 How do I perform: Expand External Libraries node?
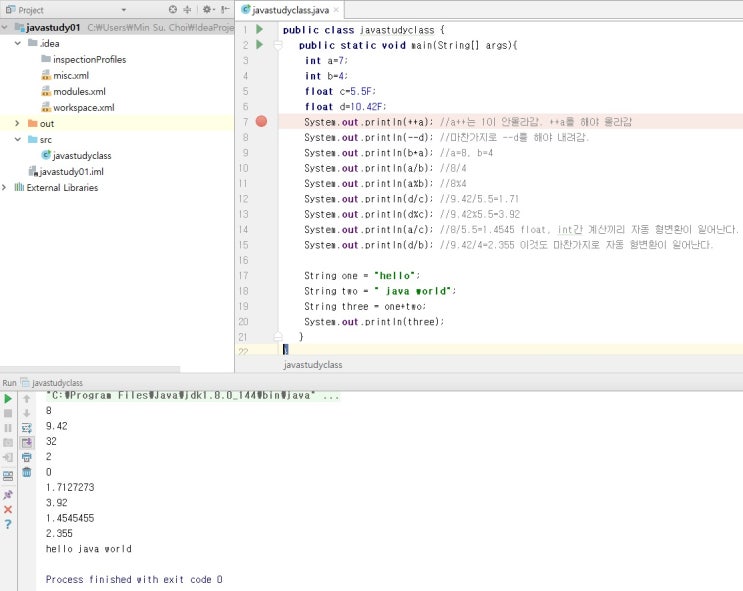coord(5,187)
